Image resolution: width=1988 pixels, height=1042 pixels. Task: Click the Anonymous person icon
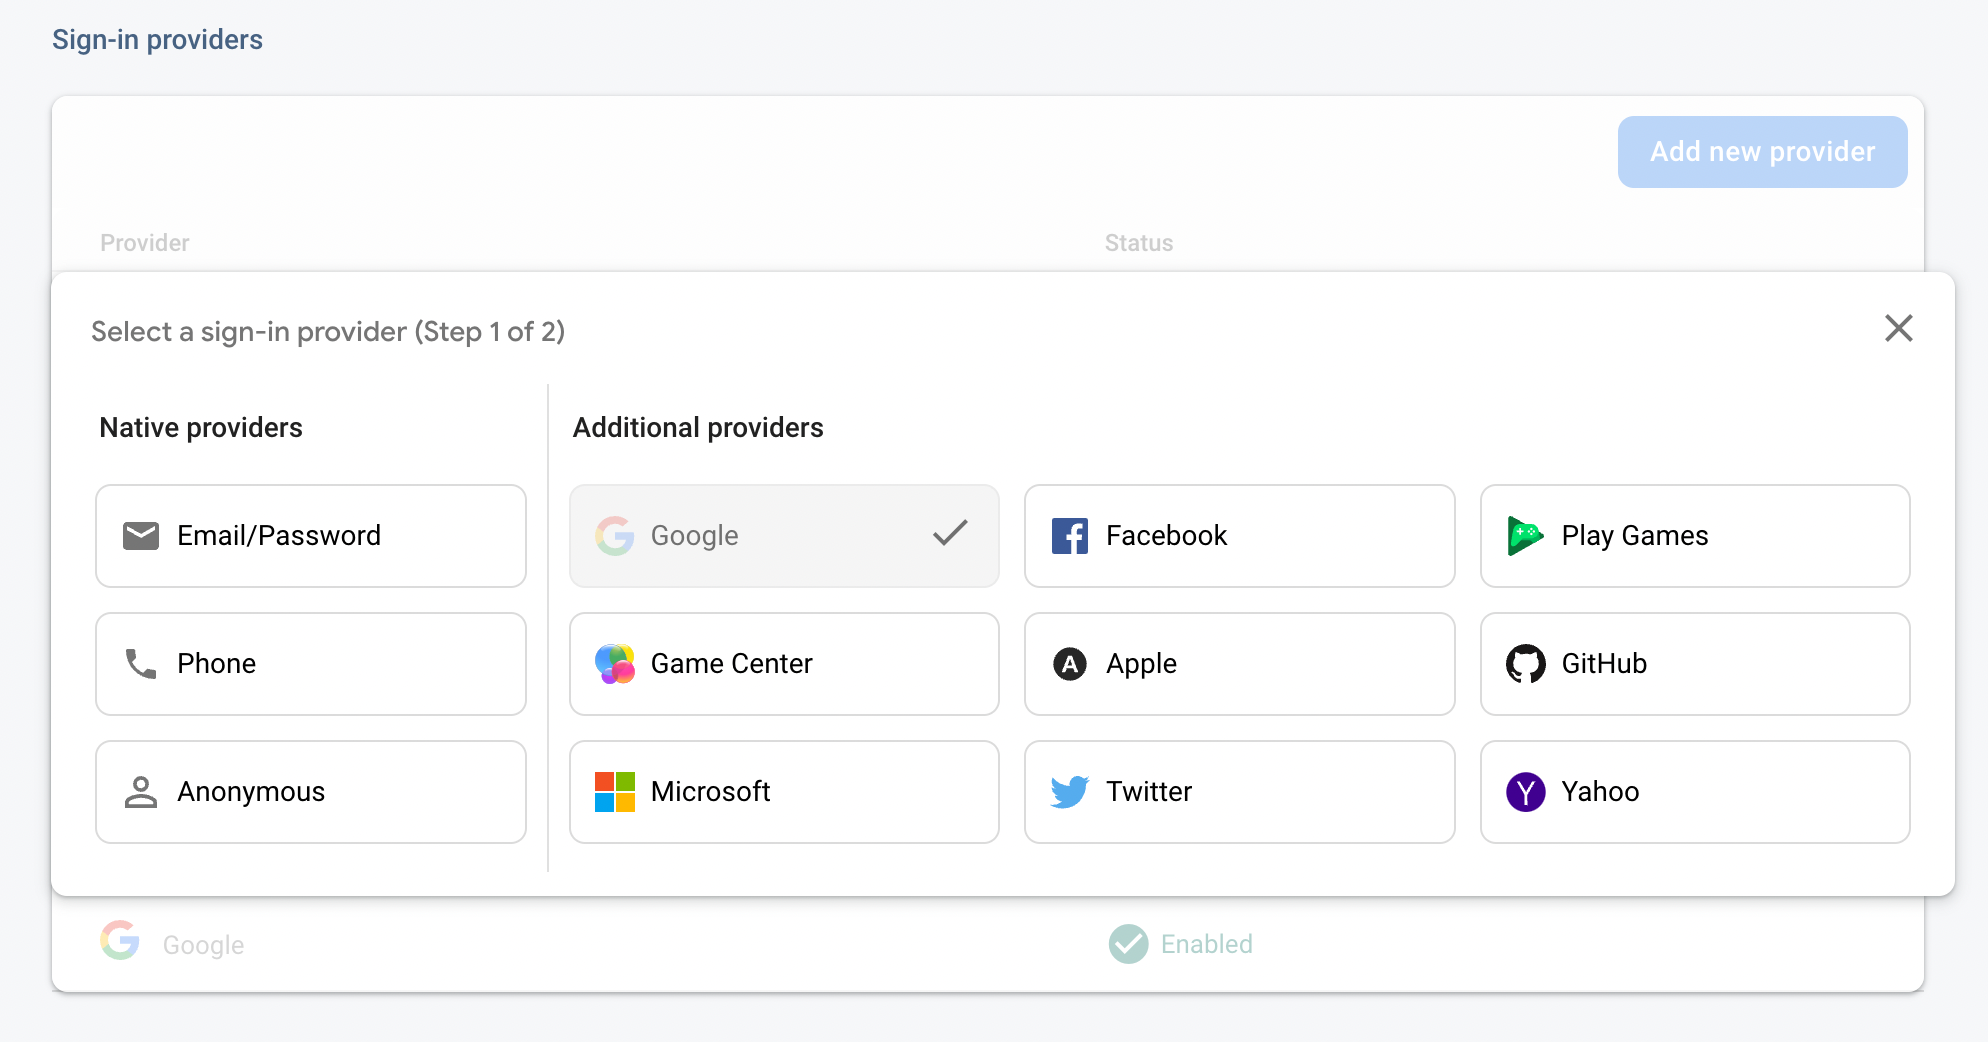click(141, 792)
